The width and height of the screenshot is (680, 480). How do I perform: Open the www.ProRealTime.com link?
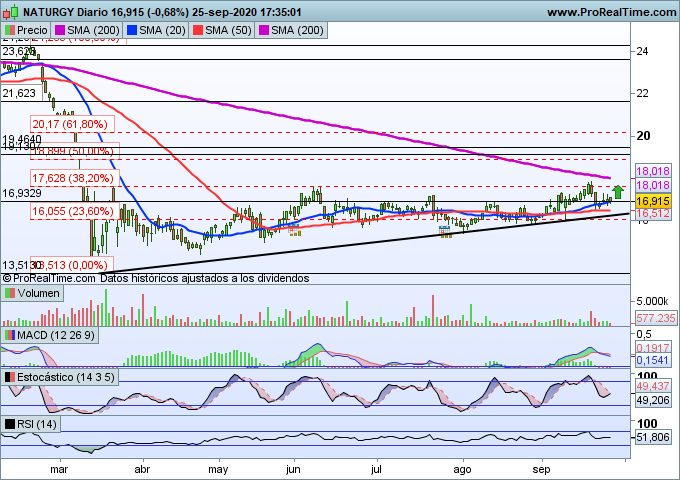pos(610,11)
